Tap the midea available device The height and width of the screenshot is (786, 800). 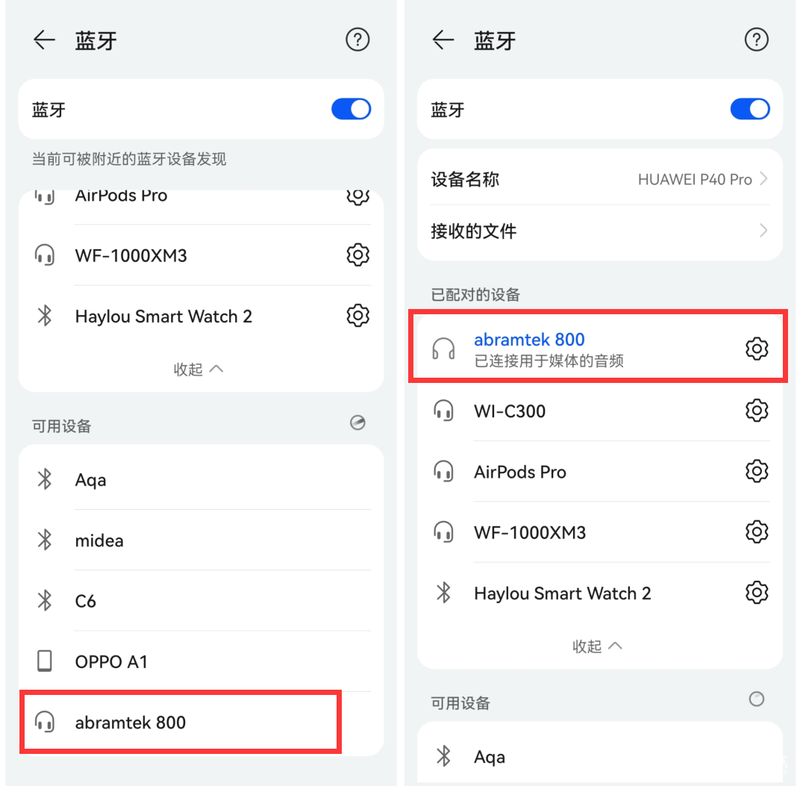201,540
